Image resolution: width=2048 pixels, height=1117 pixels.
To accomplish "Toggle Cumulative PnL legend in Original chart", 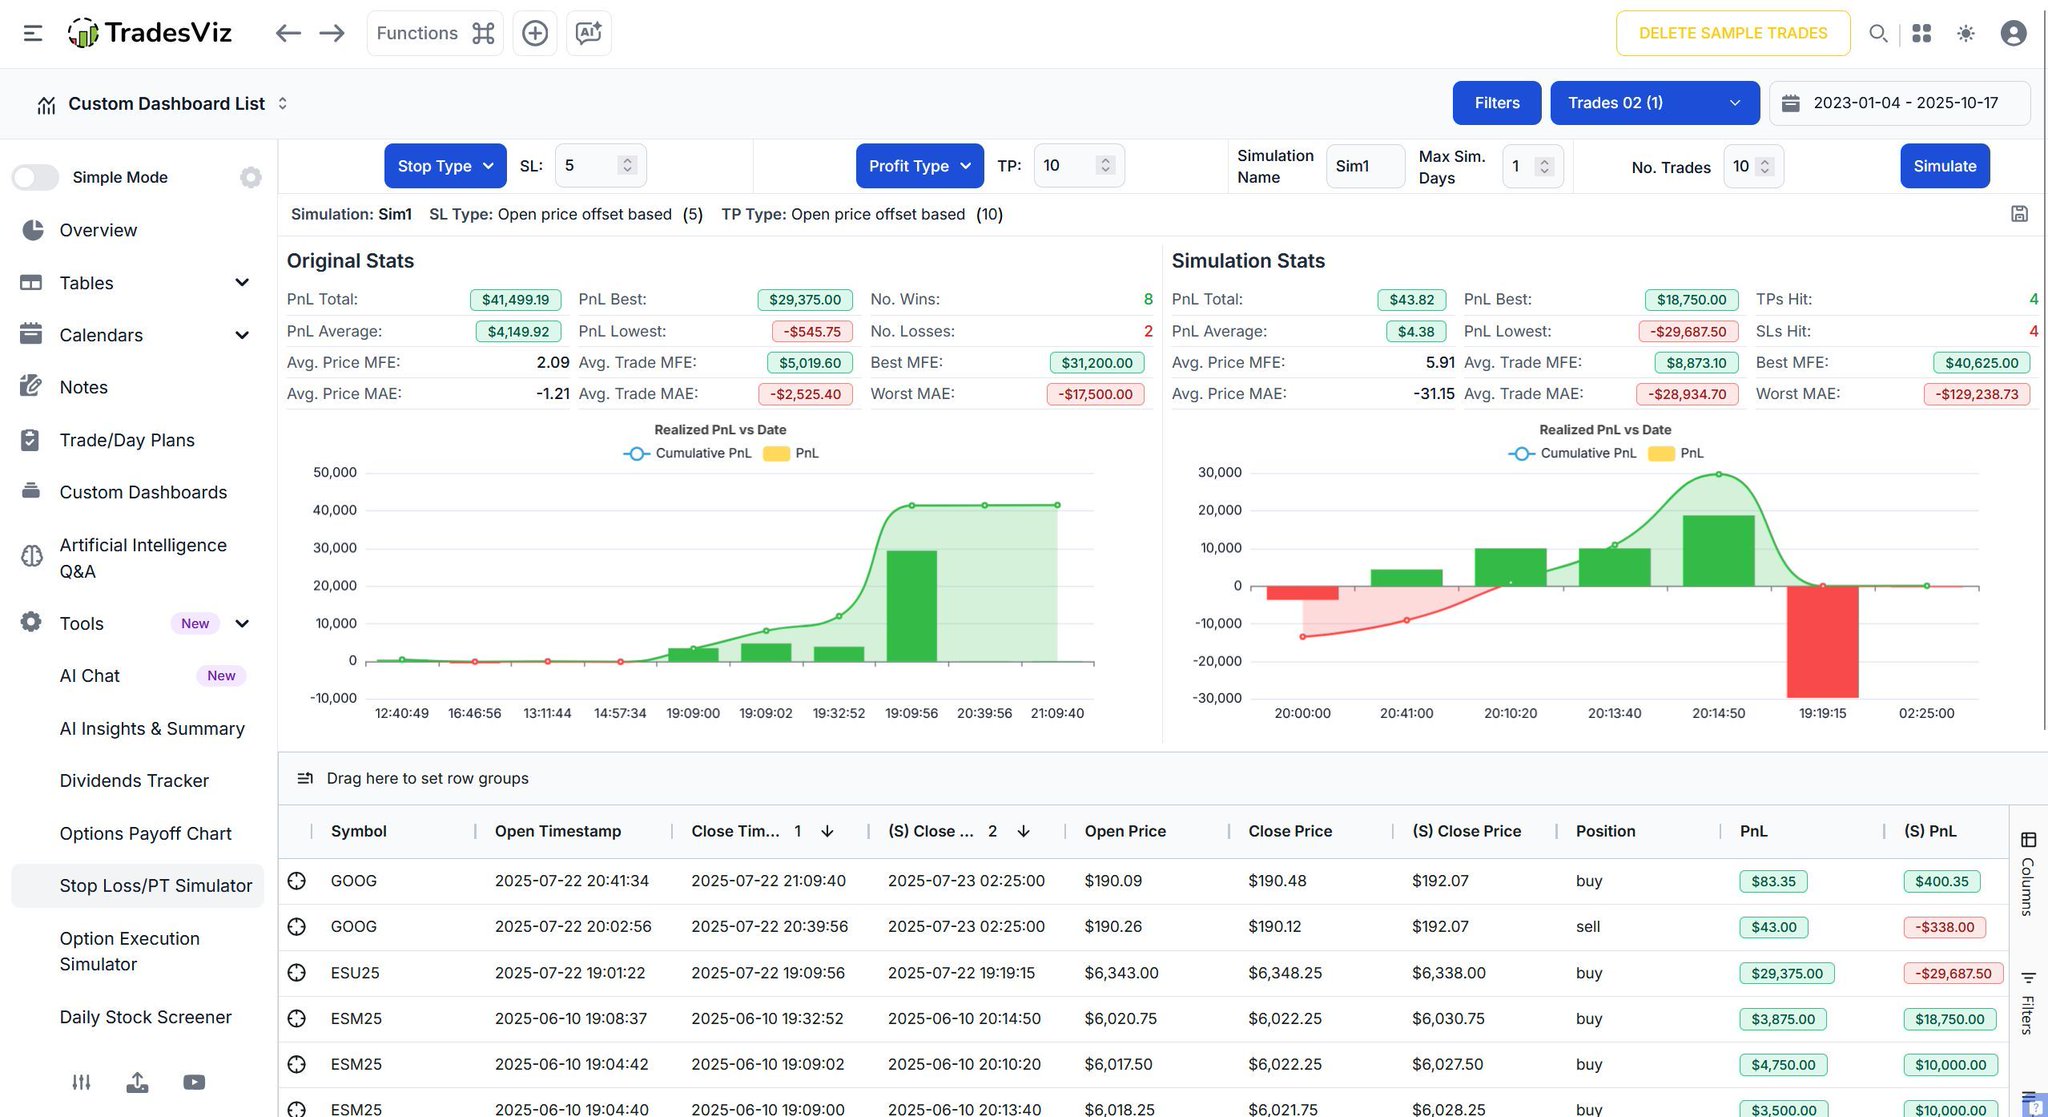I will [x=688, y=453].
